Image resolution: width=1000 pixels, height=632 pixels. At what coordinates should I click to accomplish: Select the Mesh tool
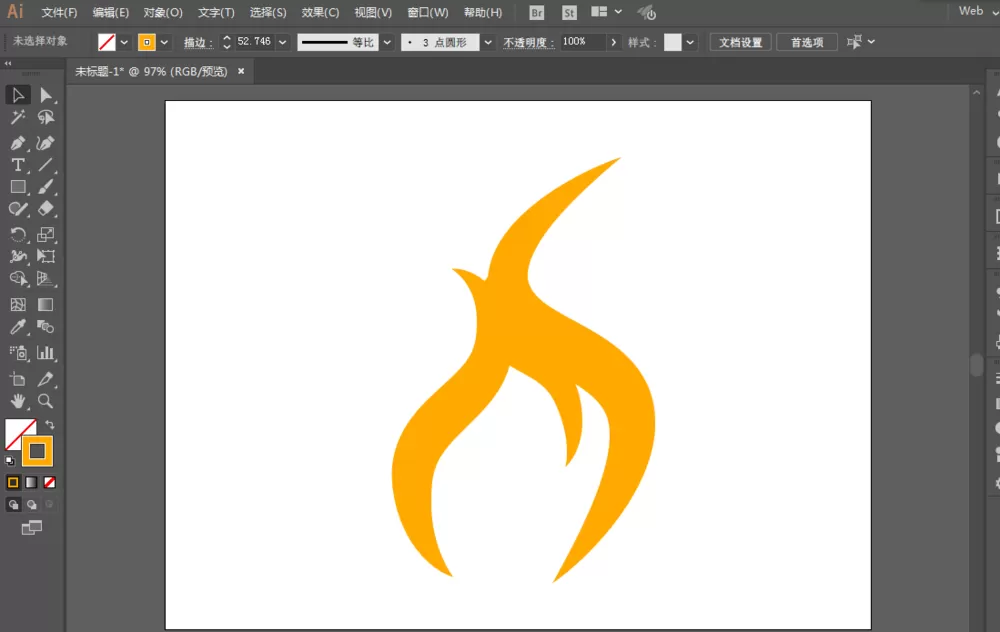point(18,305)
